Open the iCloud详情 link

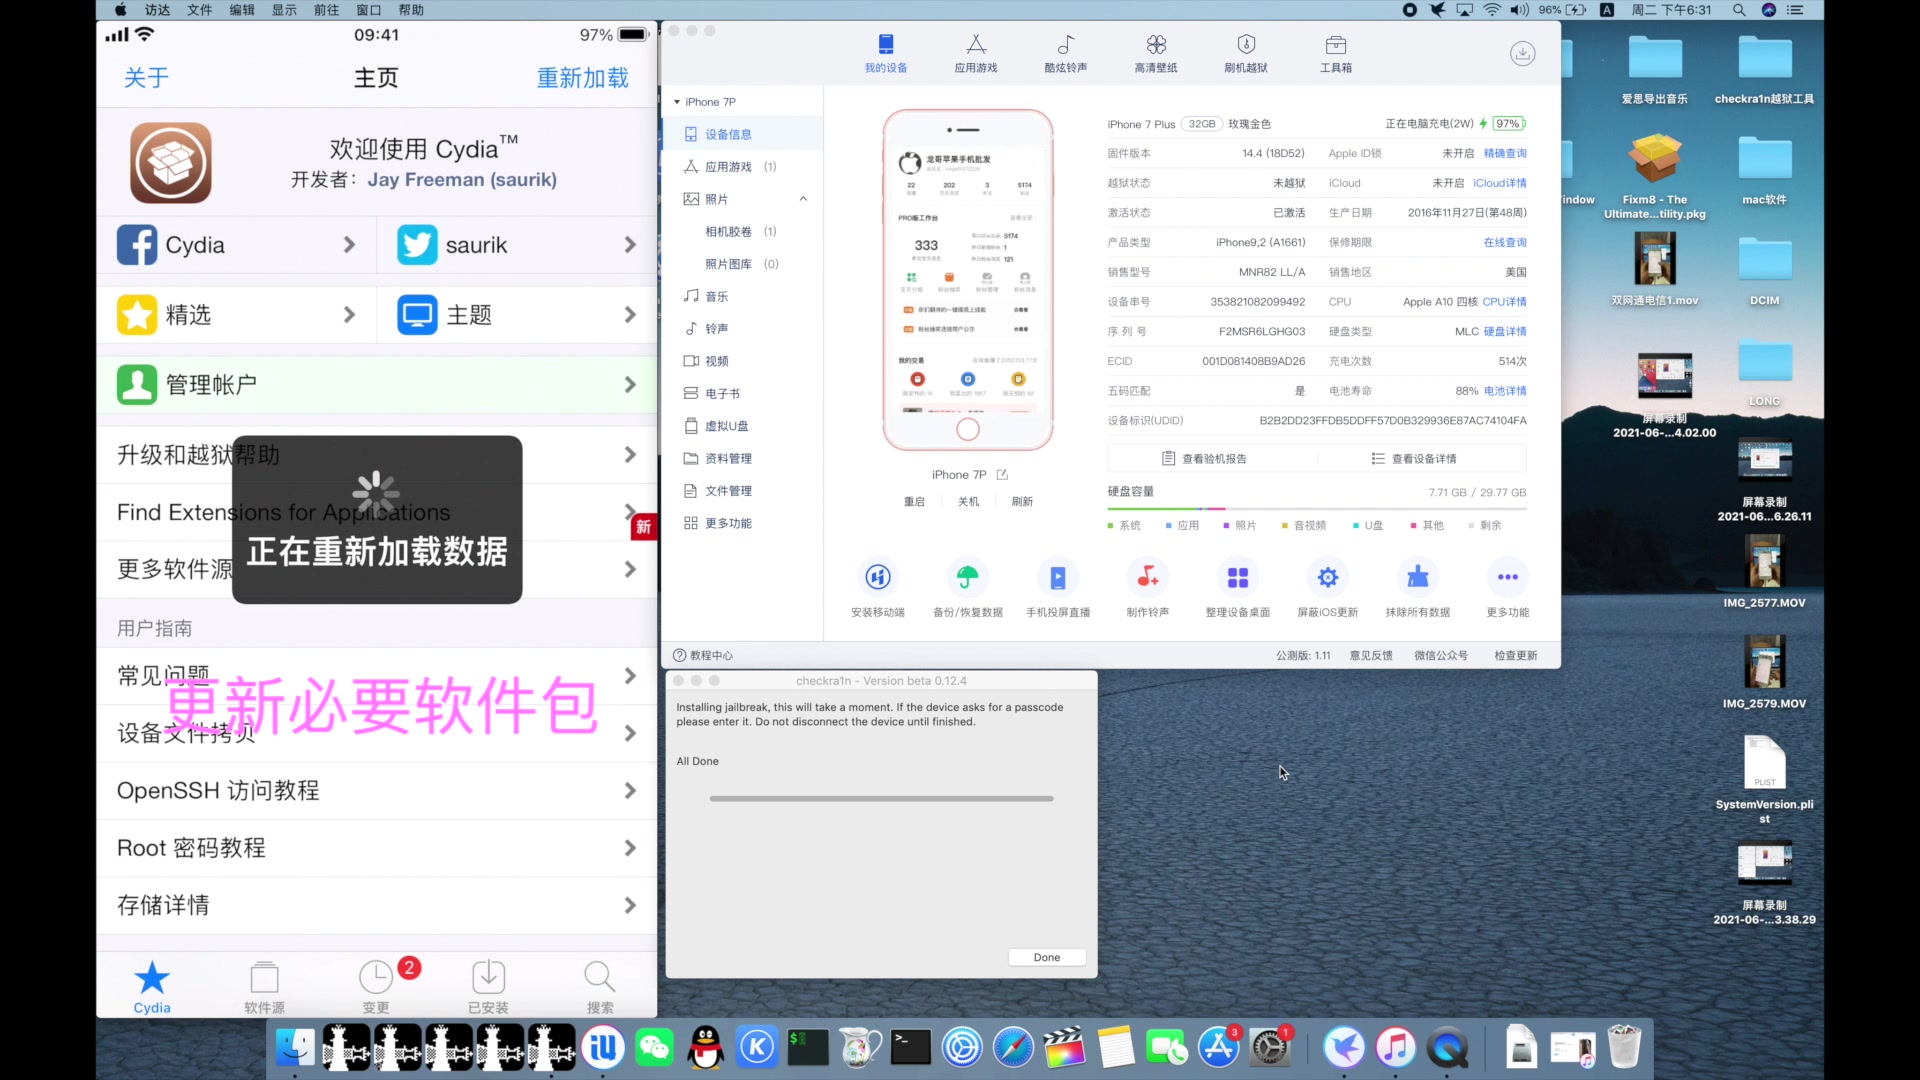(1500, 183)
